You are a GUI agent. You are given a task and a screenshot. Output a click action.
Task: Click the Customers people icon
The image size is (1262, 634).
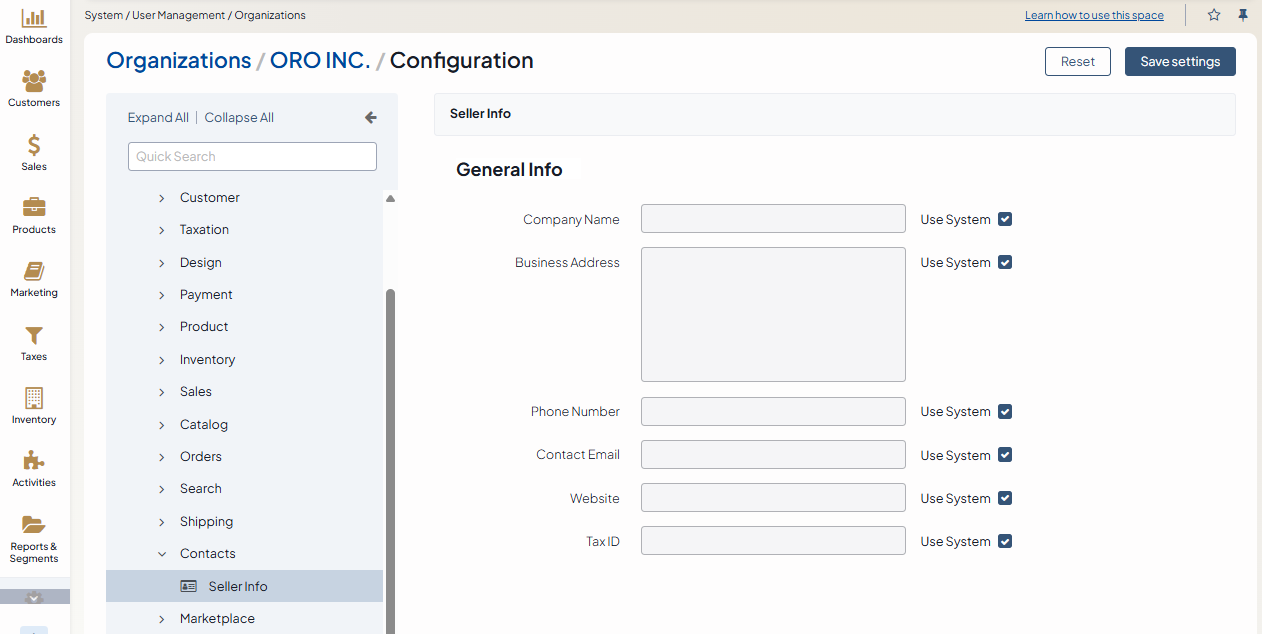[x=34, y=81]
